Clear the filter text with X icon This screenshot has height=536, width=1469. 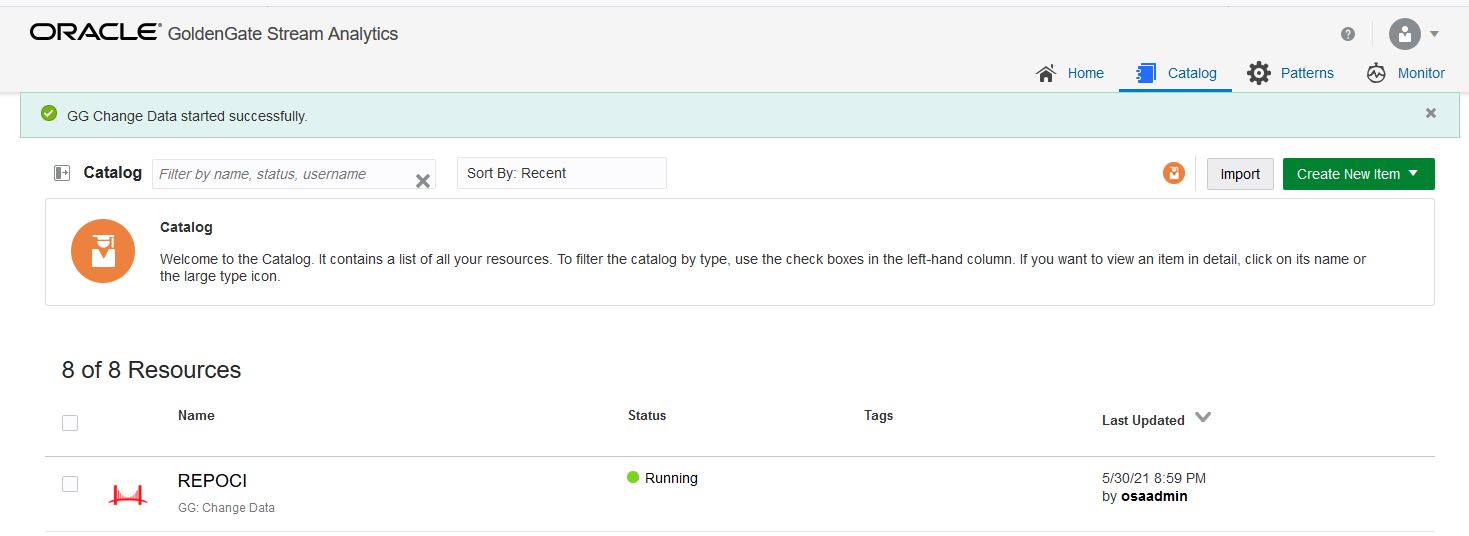(x=422, y=181)
